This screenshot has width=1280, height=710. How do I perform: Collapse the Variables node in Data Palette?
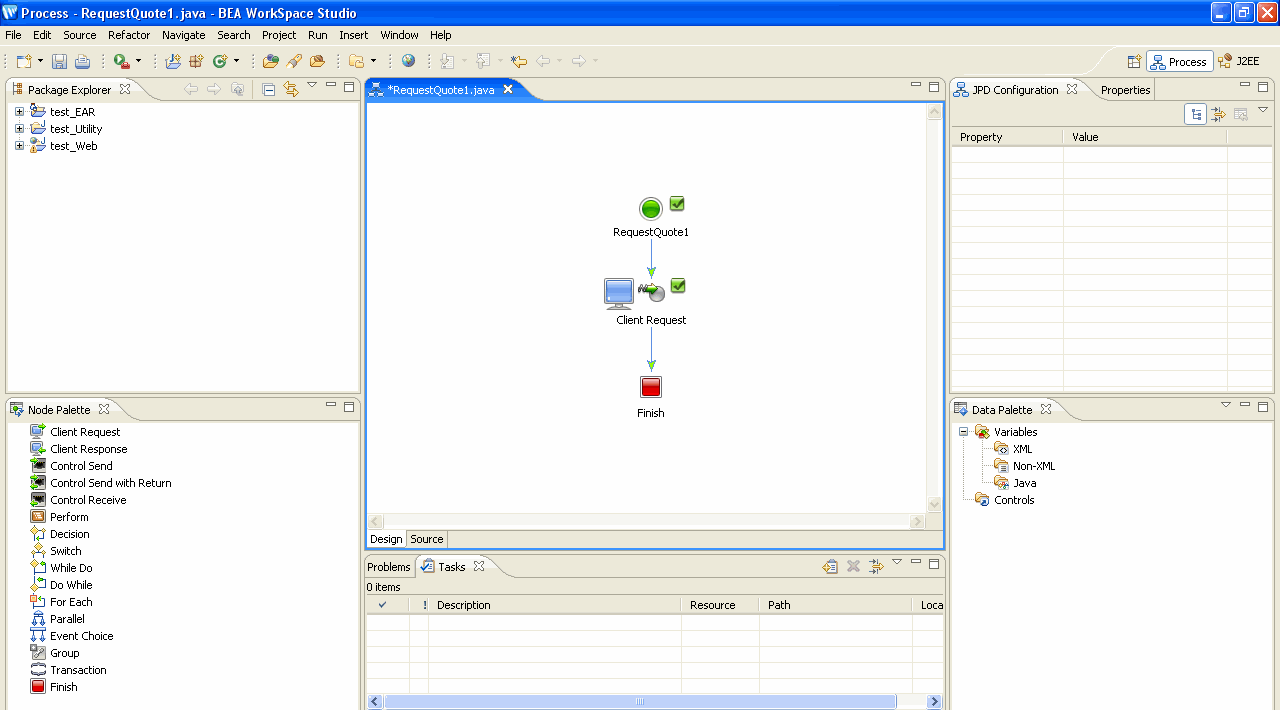pyautogui.click(x=963, y=431)
